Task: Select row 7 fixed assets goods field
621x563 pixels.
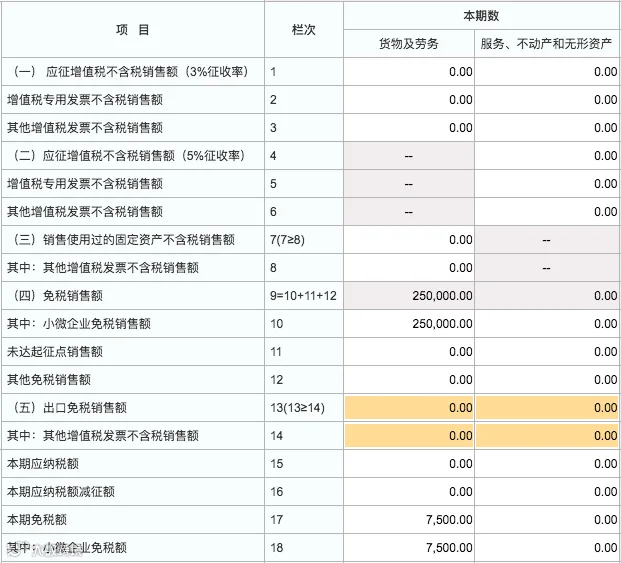Action: pyautogui.click(x=409, y=240)
